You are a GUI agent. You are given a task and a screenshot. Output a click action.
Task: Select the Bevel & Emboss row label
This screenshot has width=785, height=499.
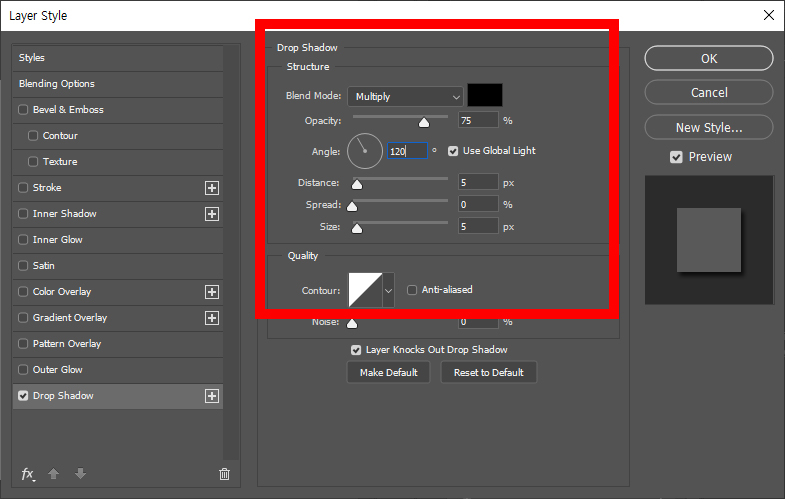coord(68,110)
